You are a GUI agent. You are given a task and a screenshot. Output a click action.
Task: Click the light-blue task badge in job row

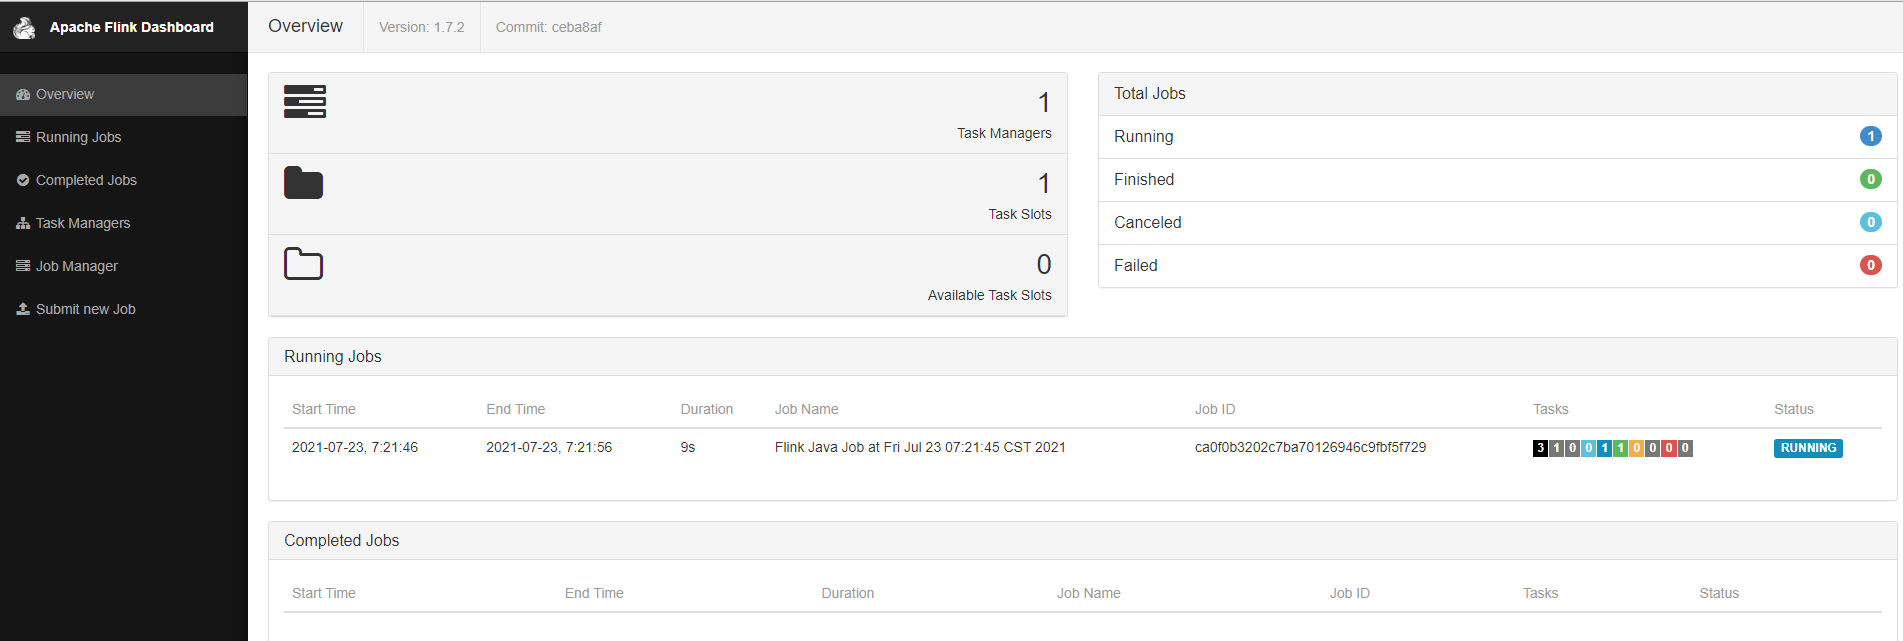[x=1588, y=448]
